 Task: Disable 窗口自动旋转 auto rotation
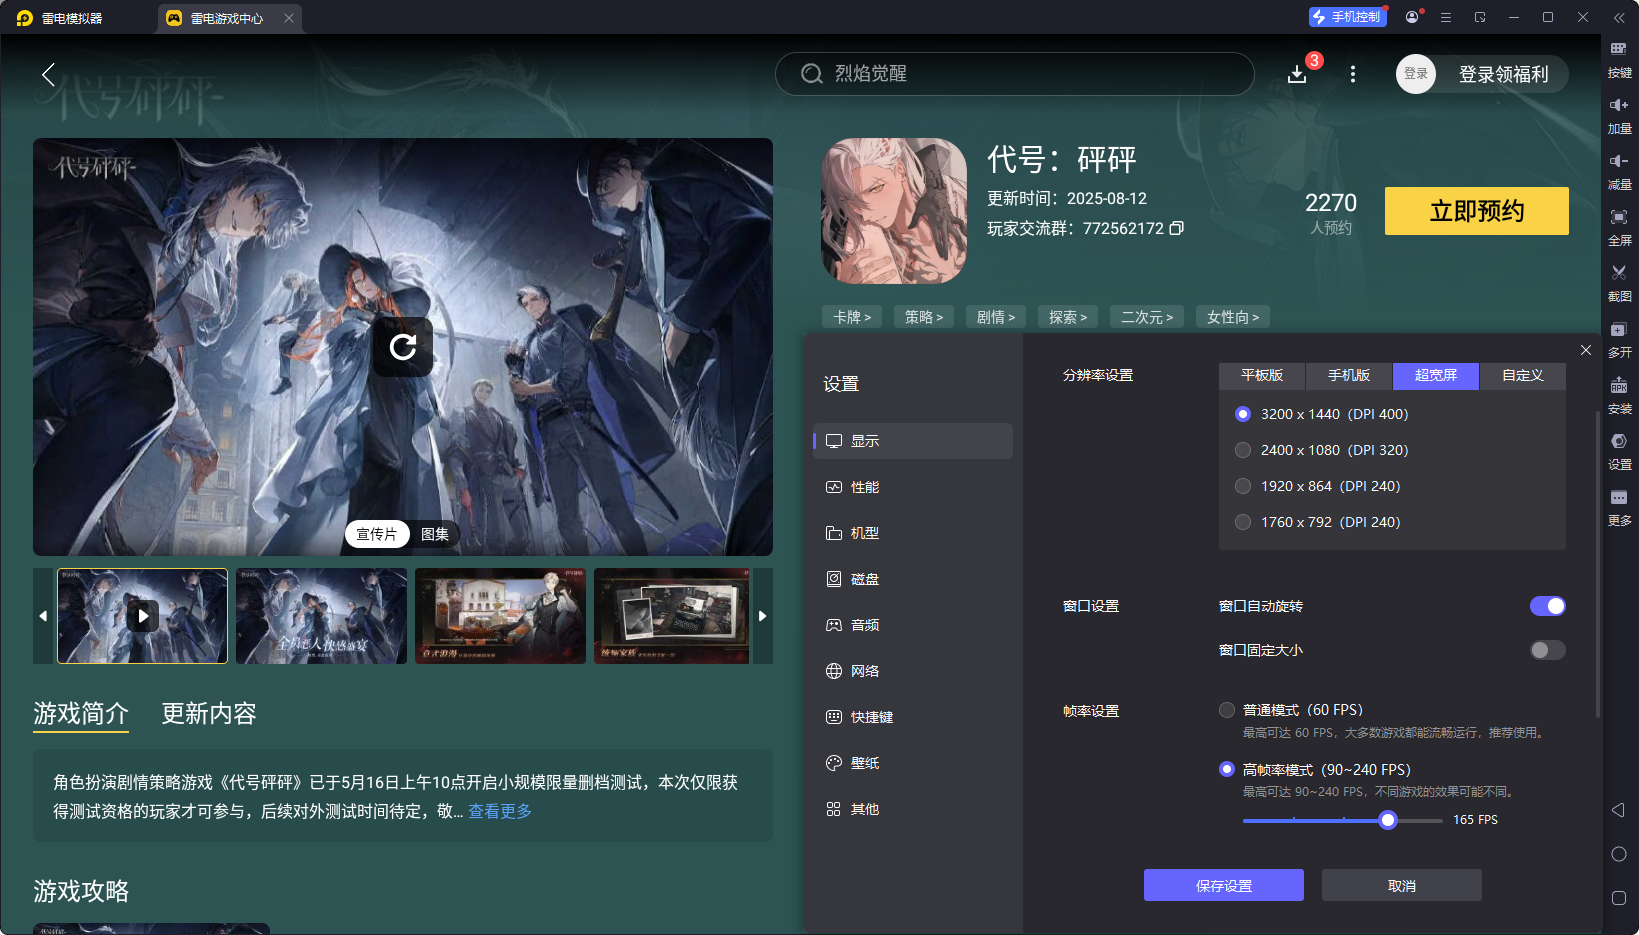1548,606
